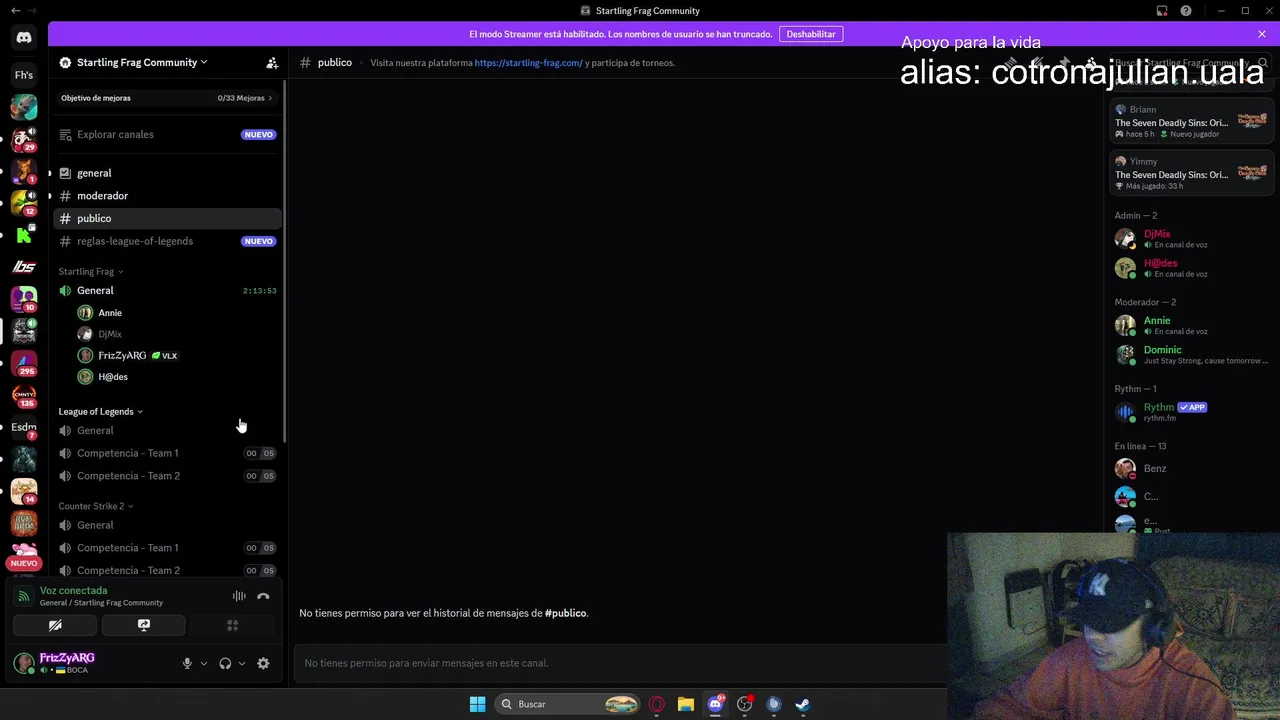The image size is (1280, 720).
Task: Join League of Legends Competencia - Team 2
Action: pyautogui.click(x=167, y=476)
